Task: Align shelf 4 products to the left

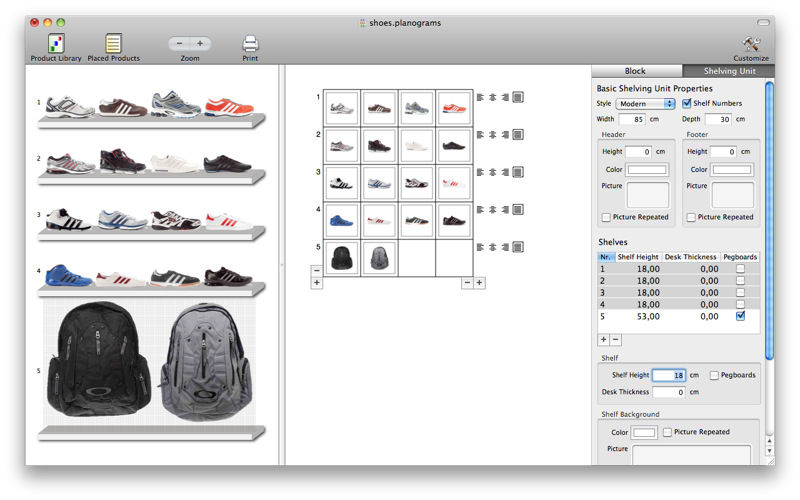Action: point(480,209)
